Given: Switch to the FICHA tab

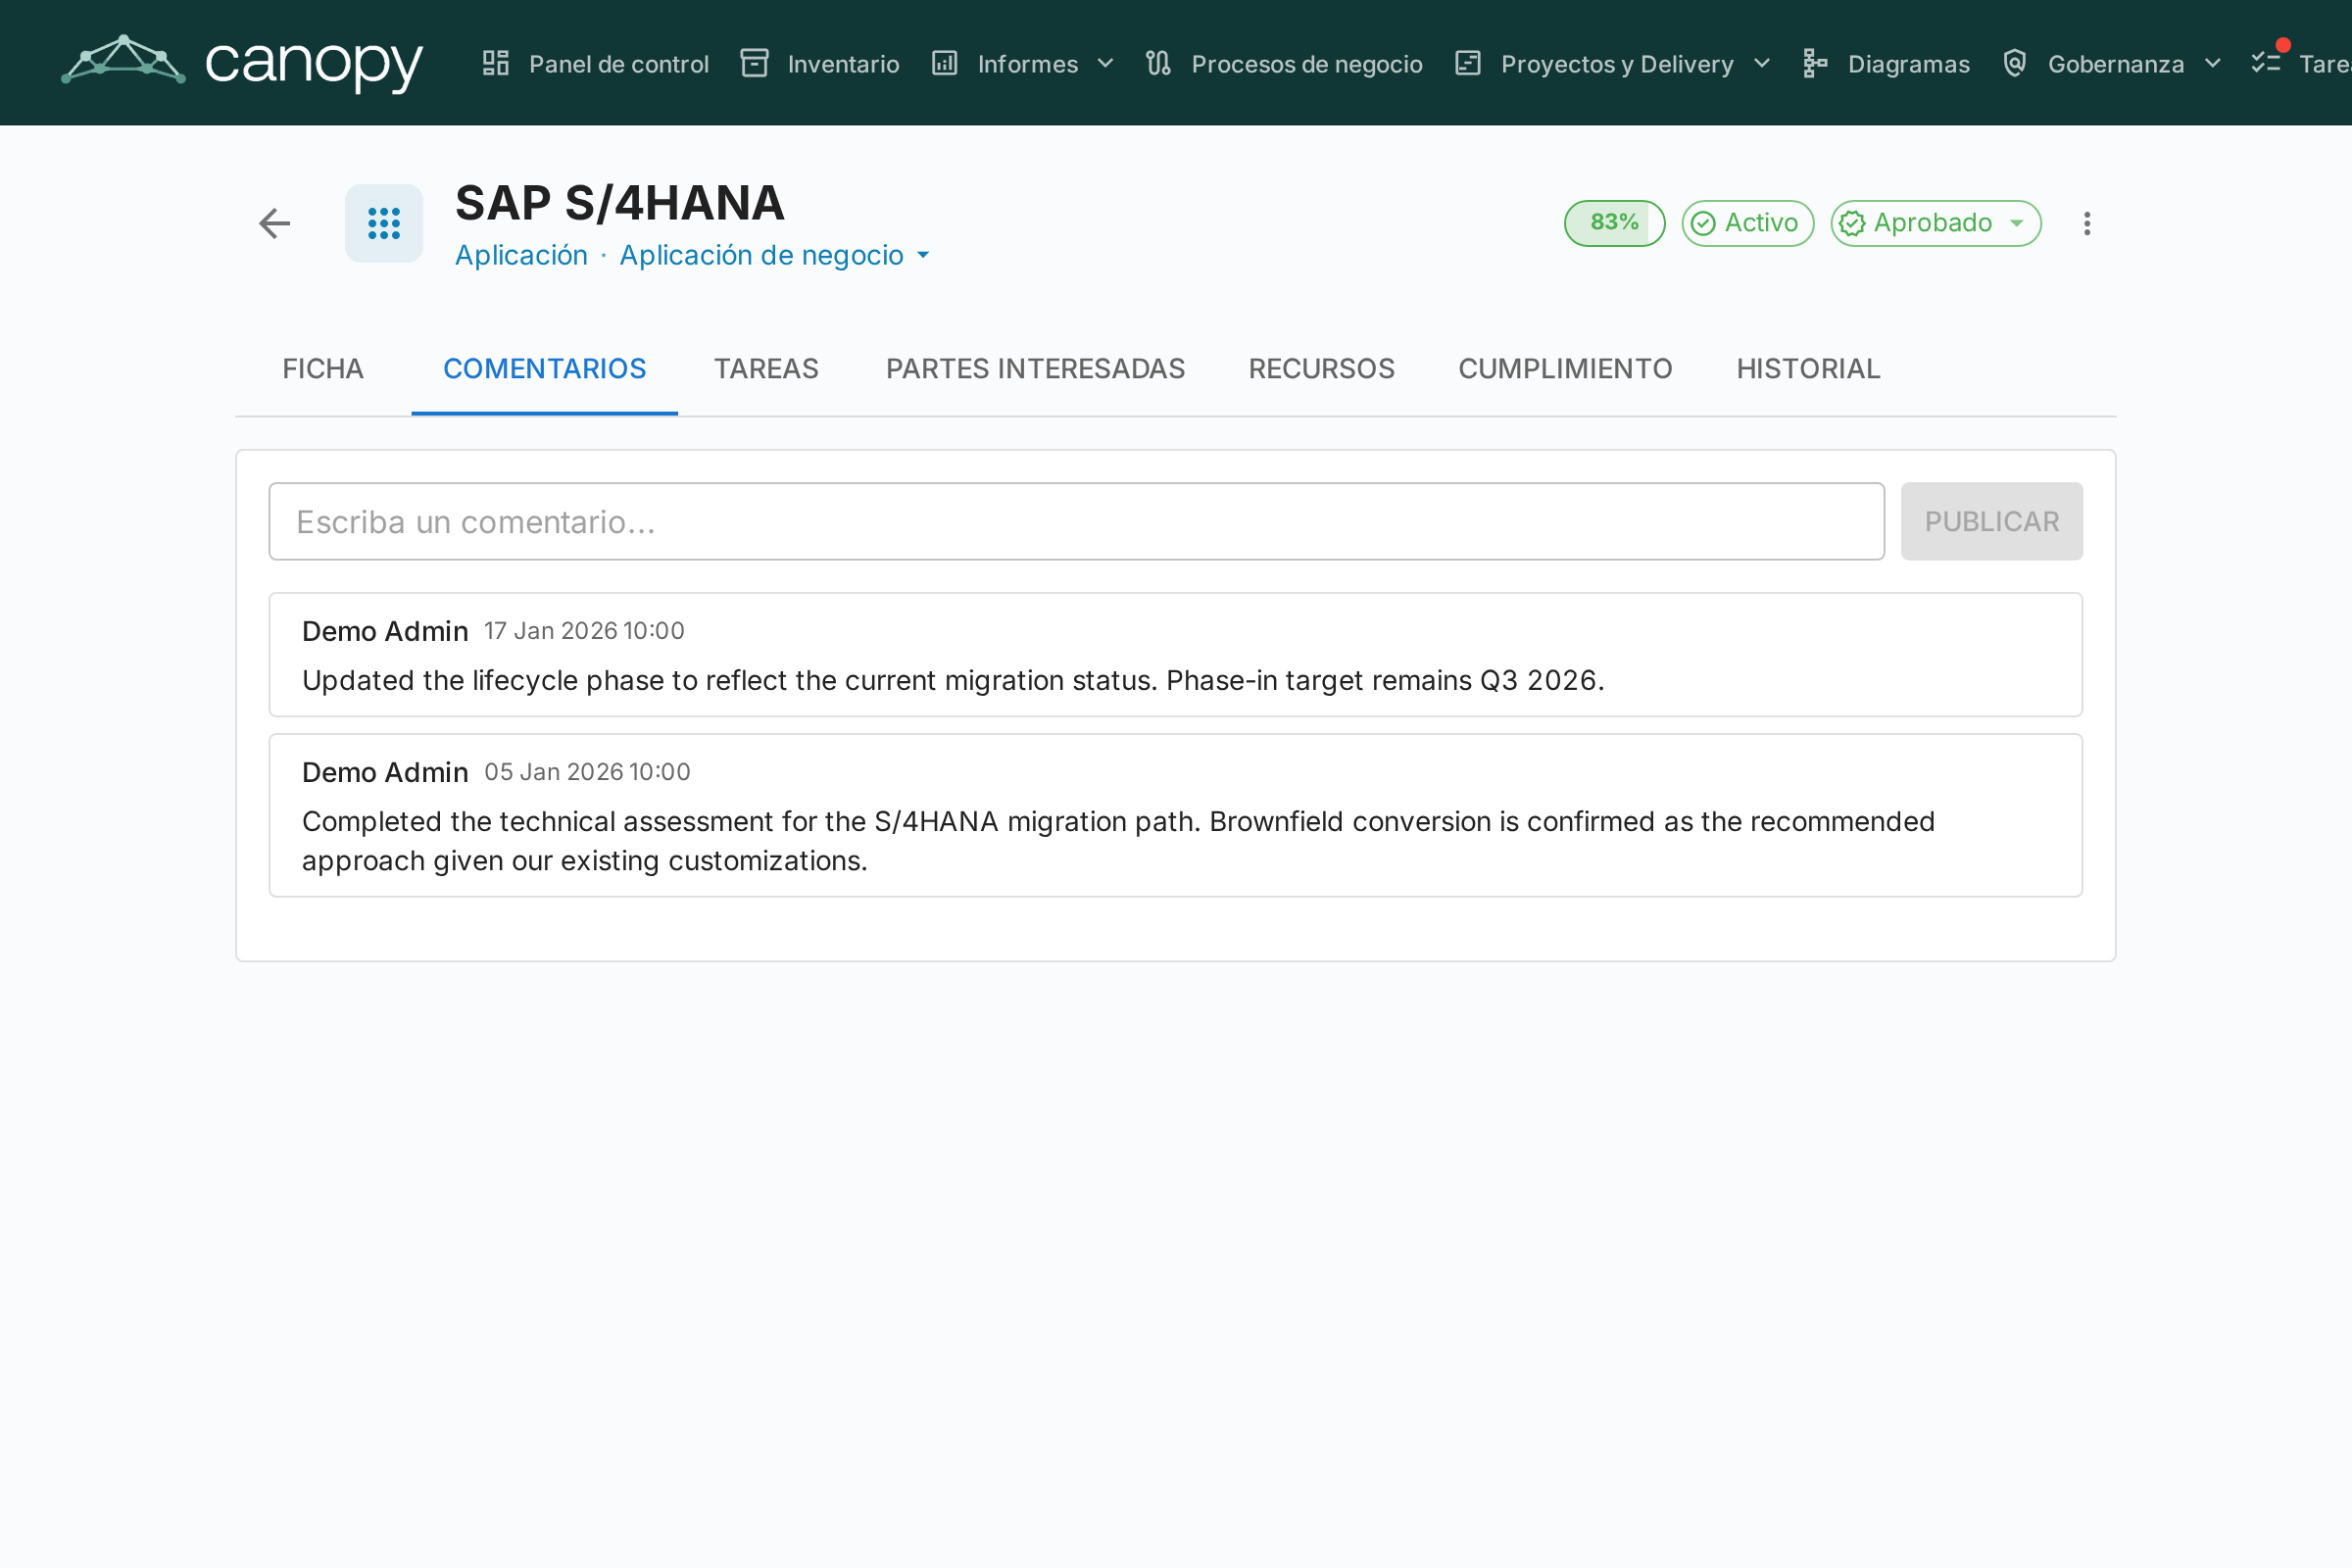Looking at the screenshot, I should (x=323, y=369).
